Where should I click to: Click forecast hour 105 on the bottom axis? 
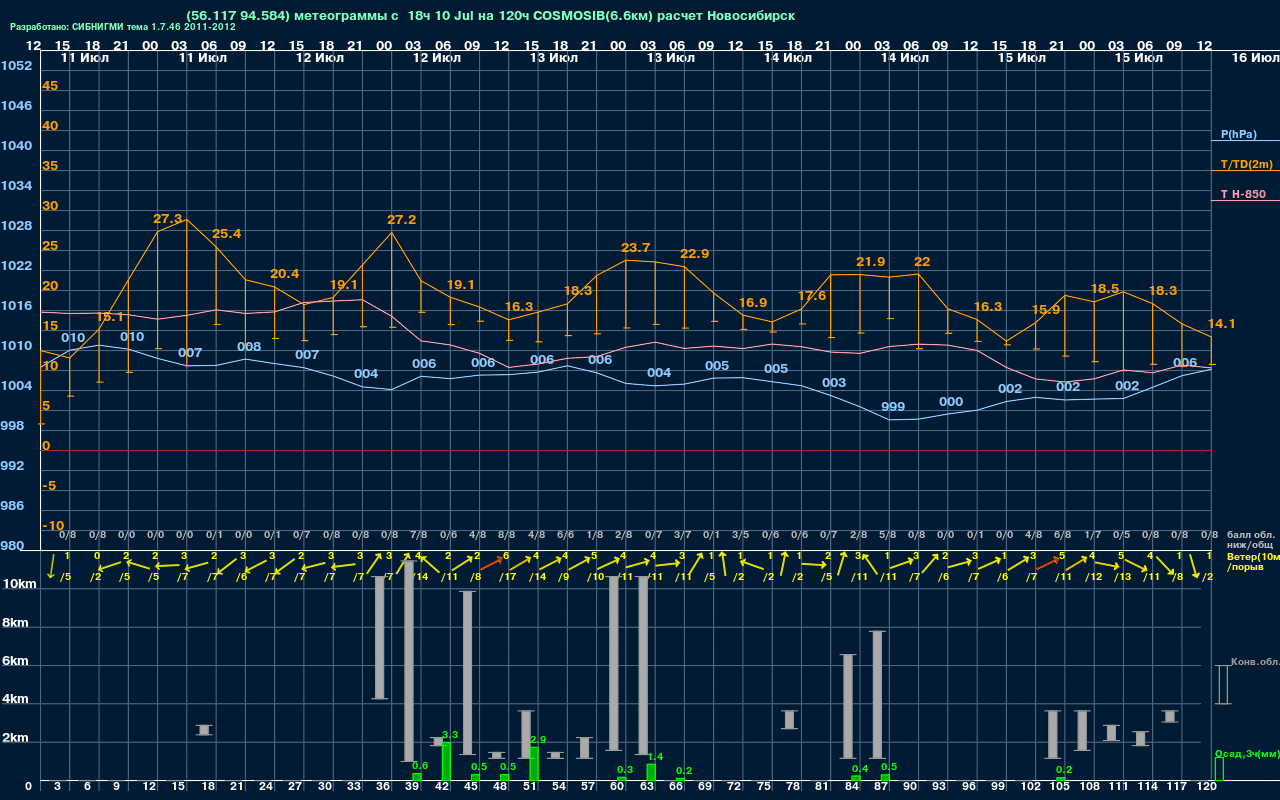coord(1060,787)
